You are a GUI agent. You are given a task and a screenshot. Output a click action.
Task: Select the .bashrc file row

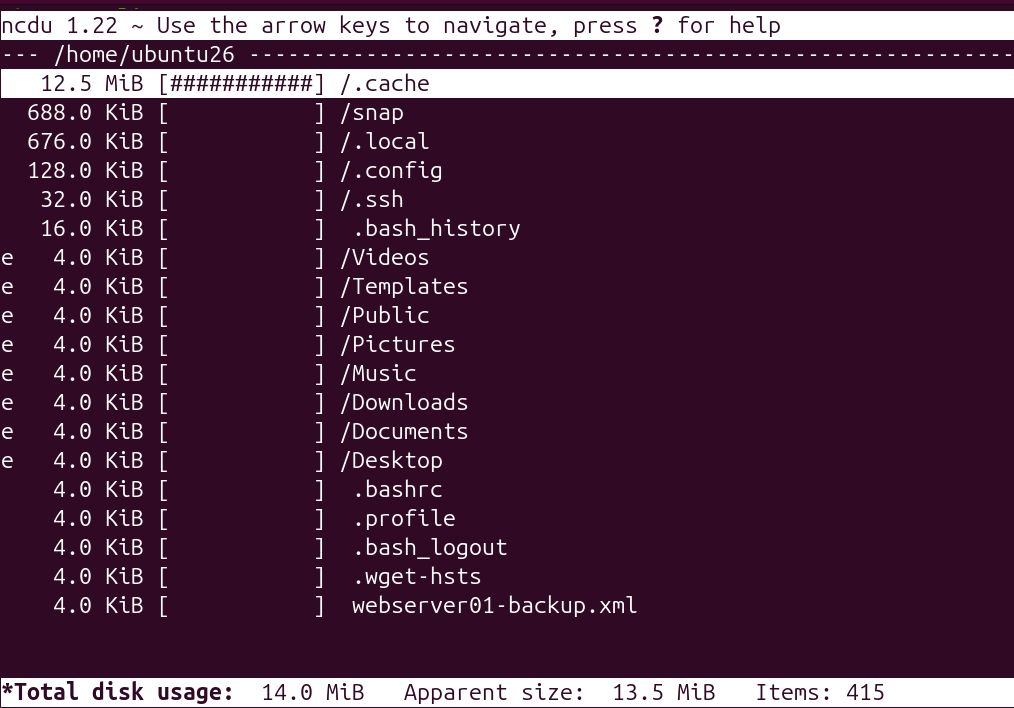tap(507, 489)
